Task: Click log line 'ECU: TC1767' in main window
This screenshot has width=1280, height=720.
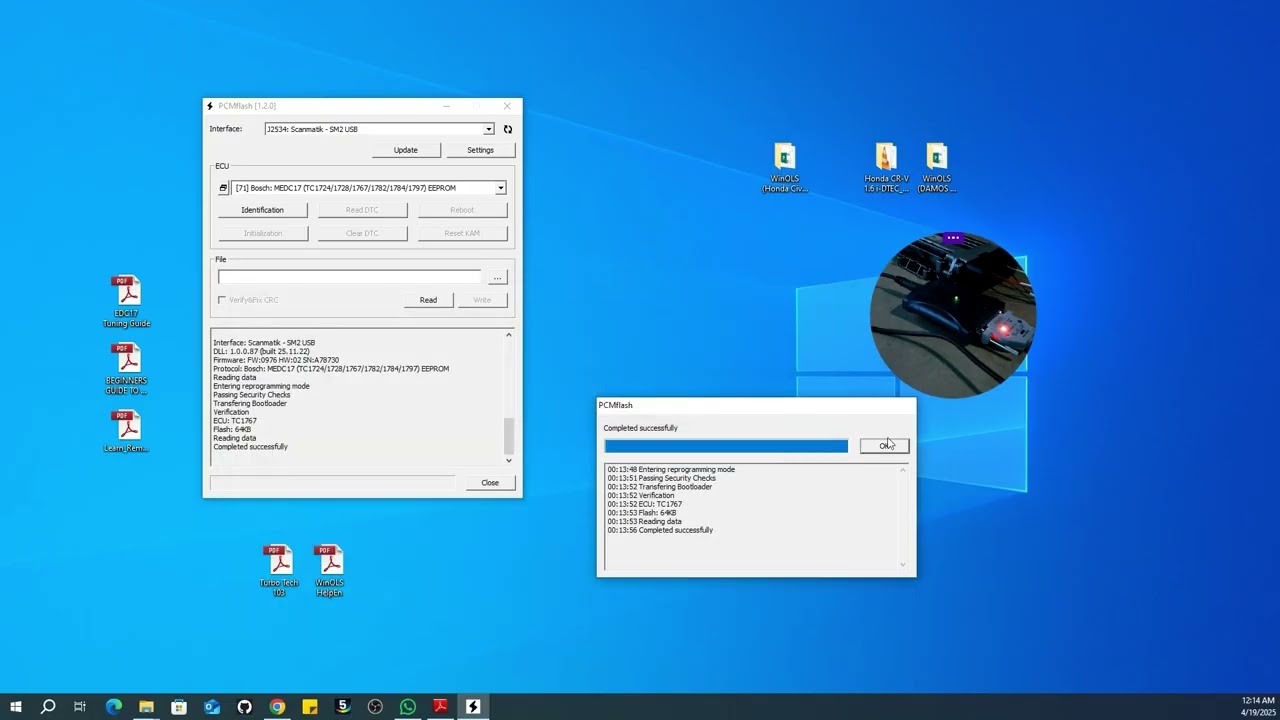Action: 235,421
